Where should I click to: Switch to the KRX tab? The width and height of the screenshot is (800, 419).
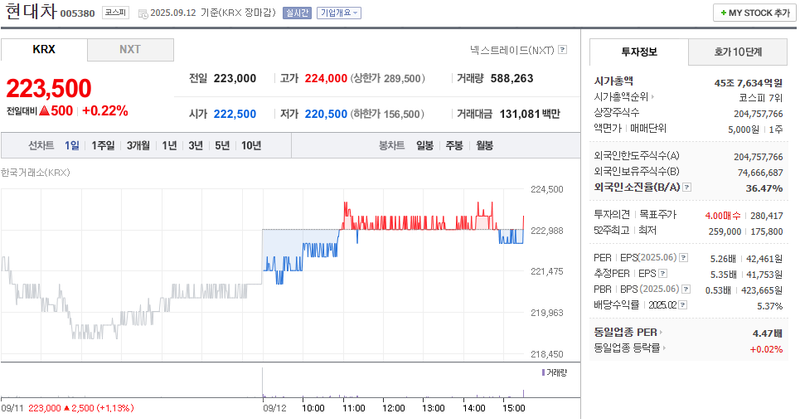coord(44,50)
